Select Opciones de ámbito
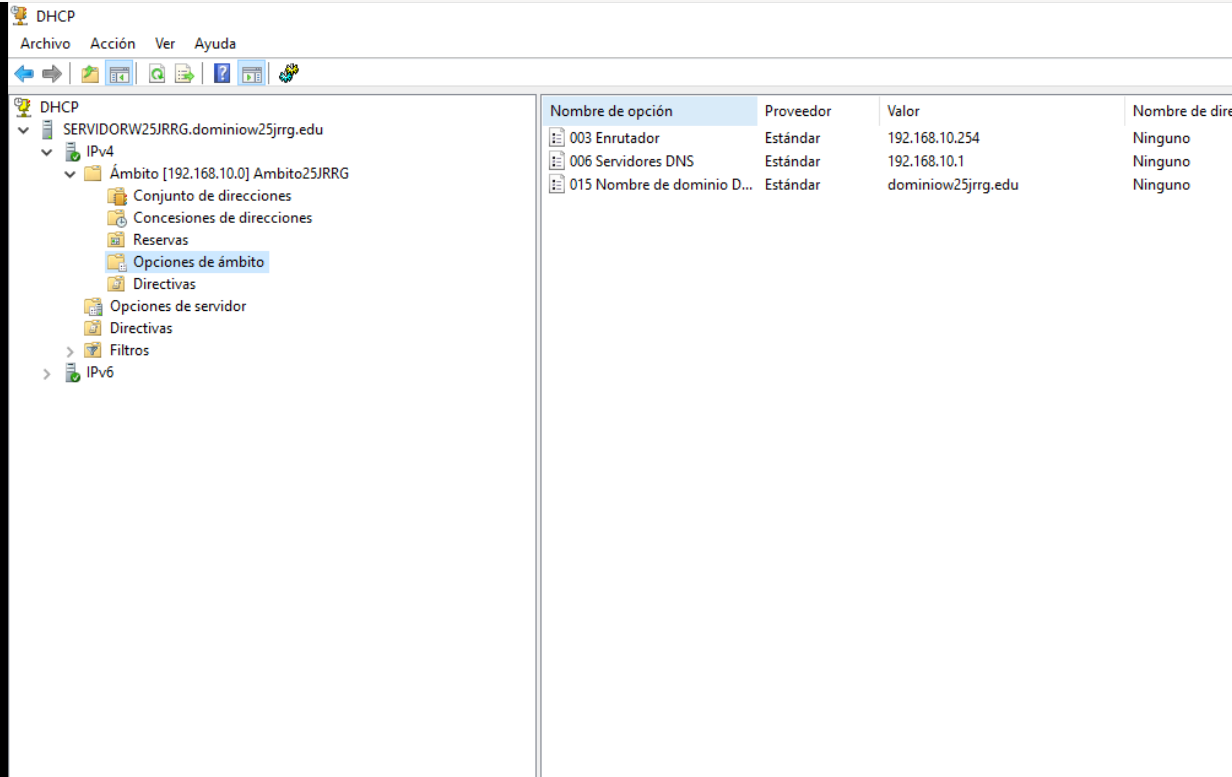 coord(198,262)
